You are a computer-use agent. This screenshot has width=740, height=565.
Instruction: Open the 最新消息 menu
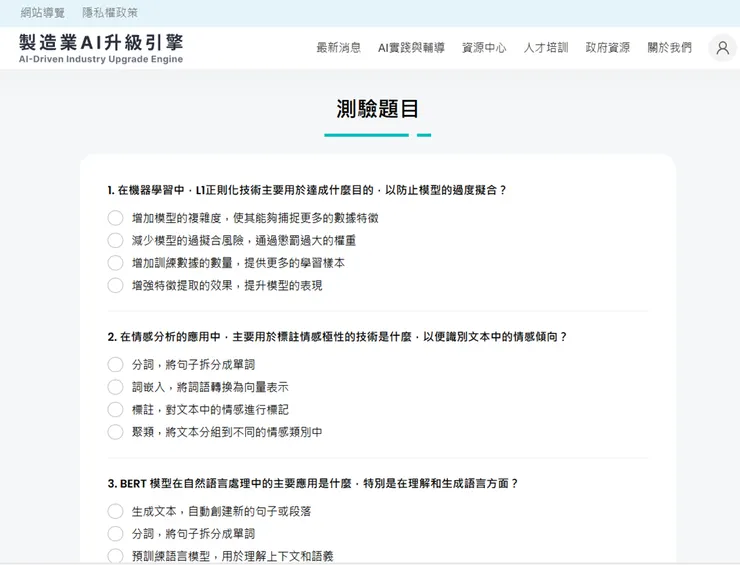point(339,48)
